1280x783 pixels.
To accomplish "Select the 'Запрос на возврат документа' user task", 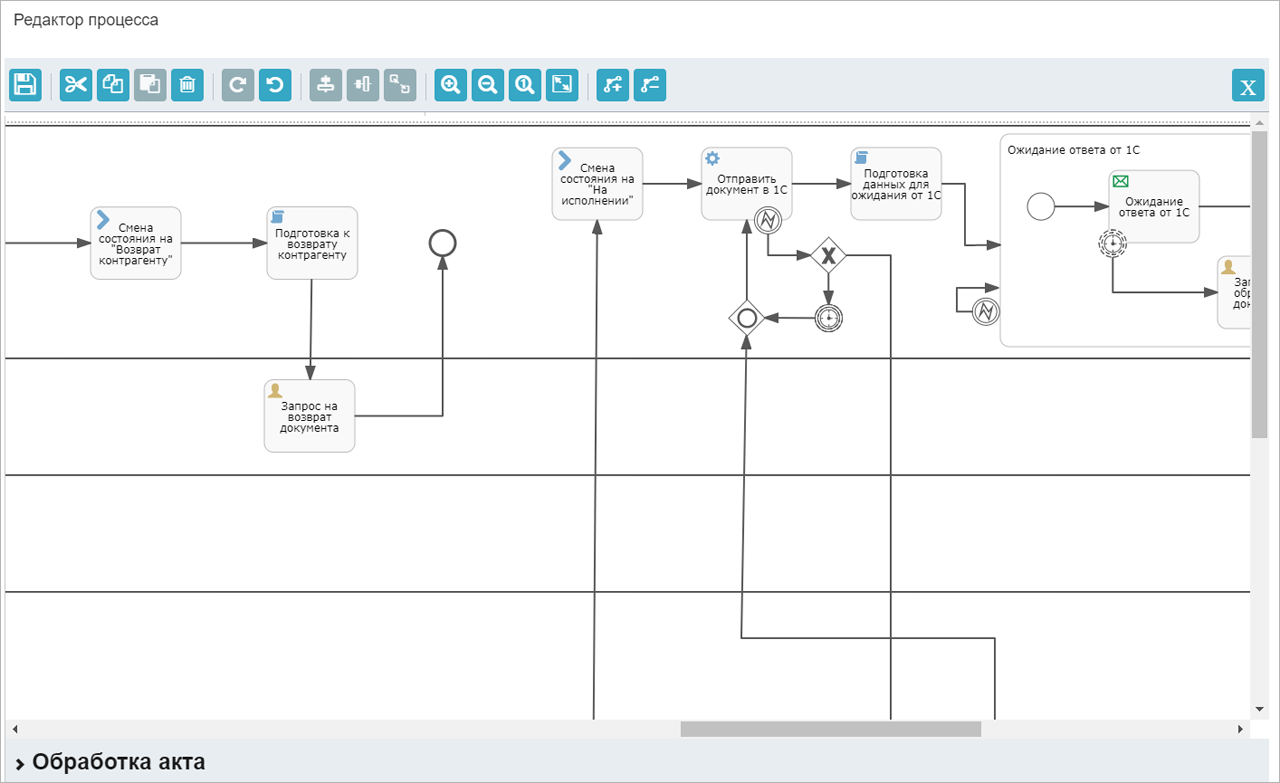I will tap(309, 416).
